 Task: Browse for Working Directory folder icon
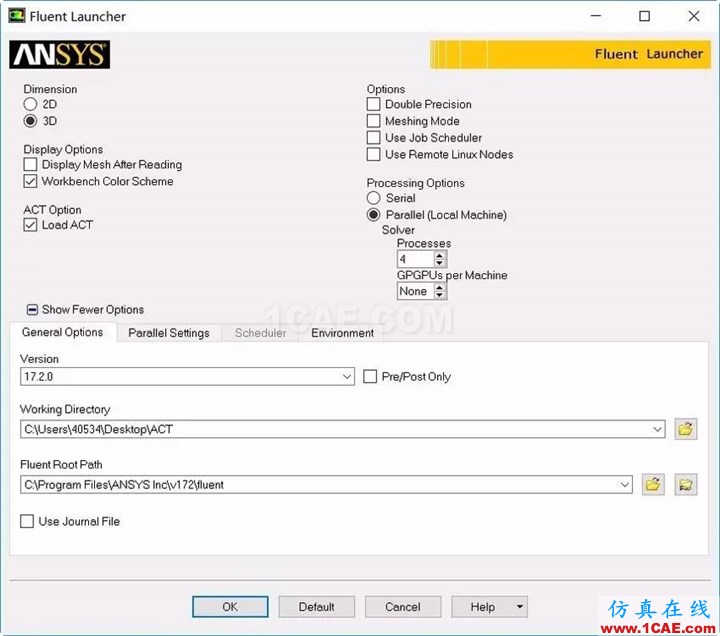686,429
